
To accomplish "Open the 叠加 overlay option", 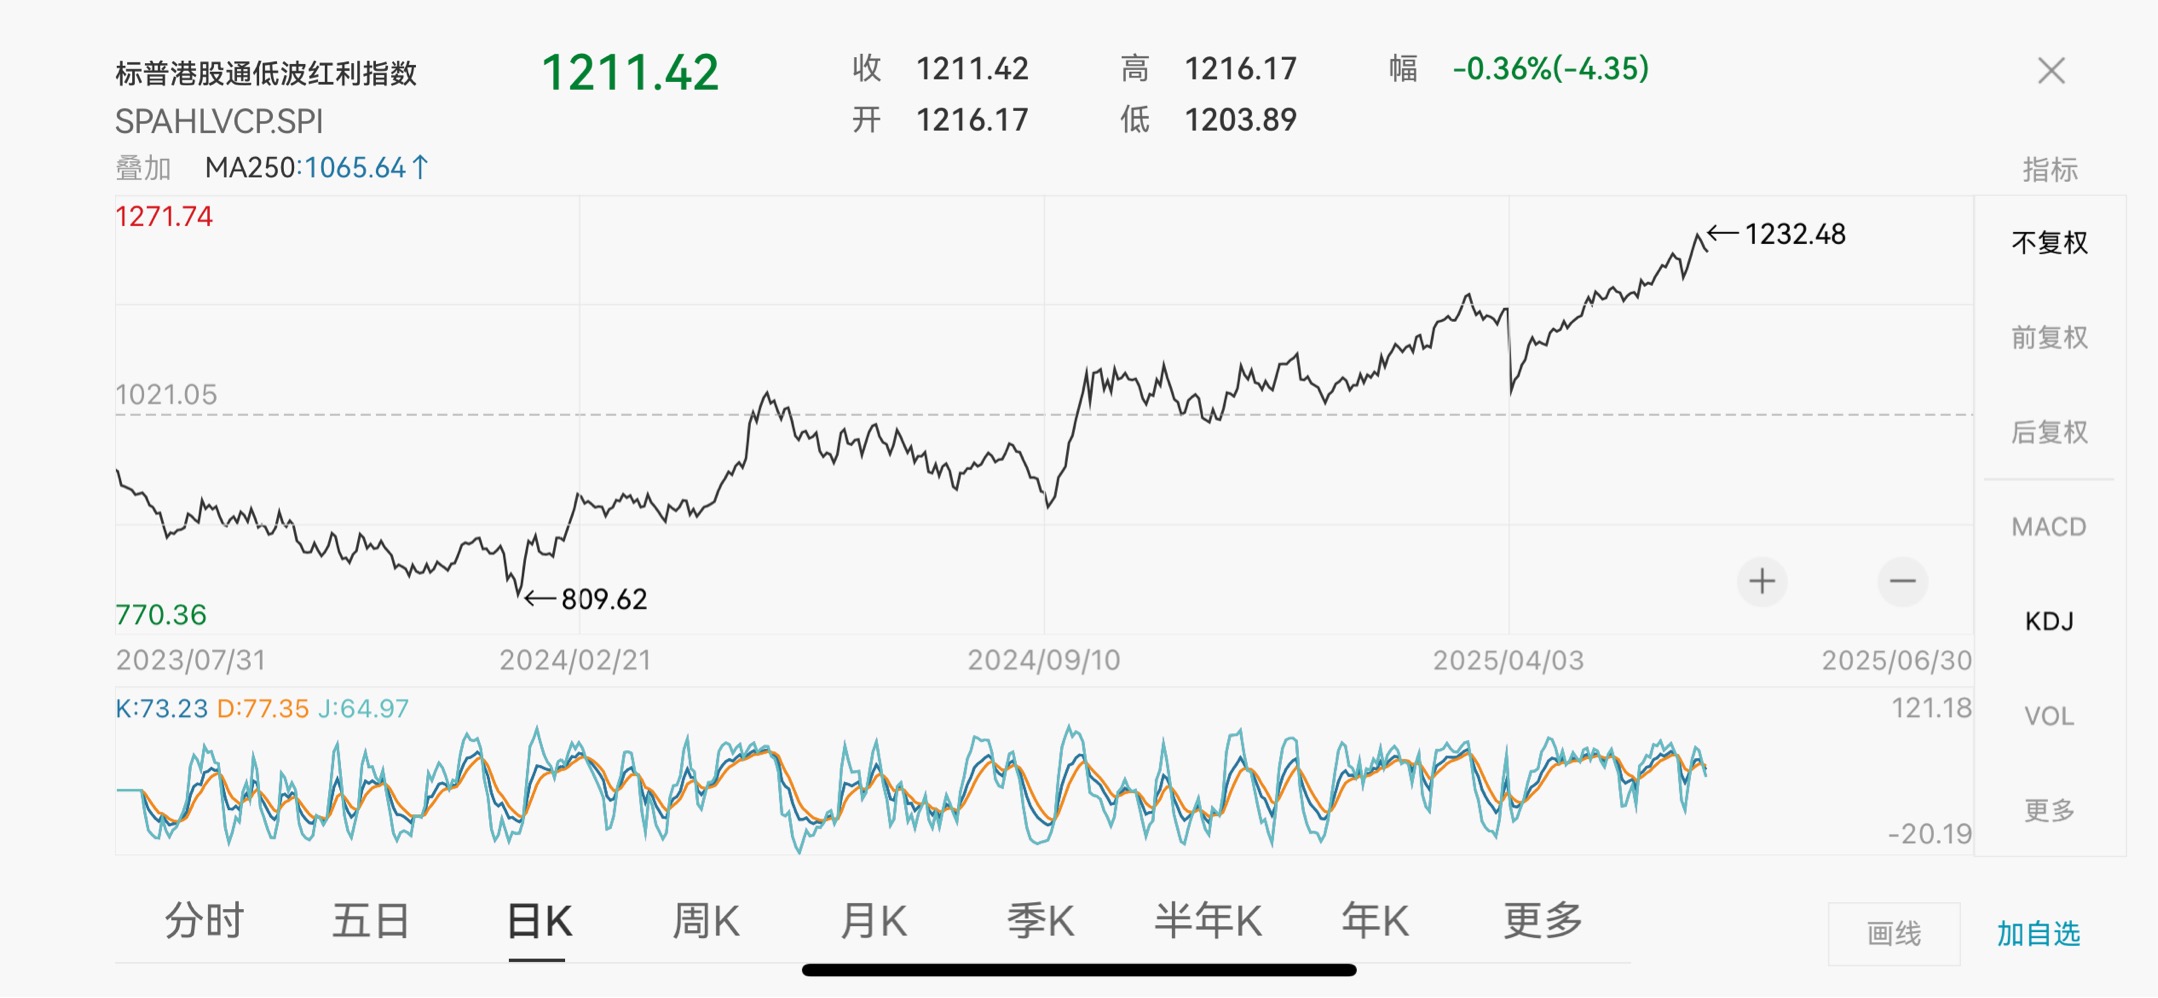I will tap(143, 168).
